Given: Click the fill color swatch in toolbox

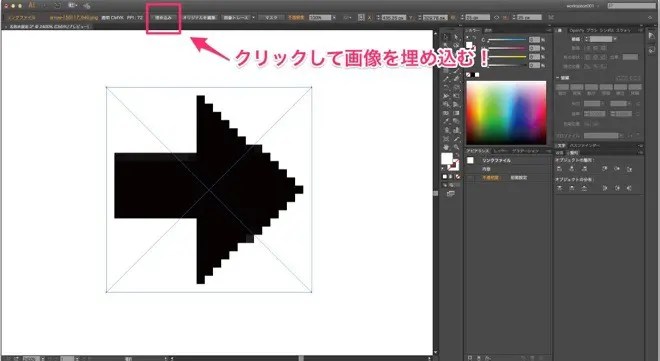Looking at the screenshot, I should [x=447, y=159].
